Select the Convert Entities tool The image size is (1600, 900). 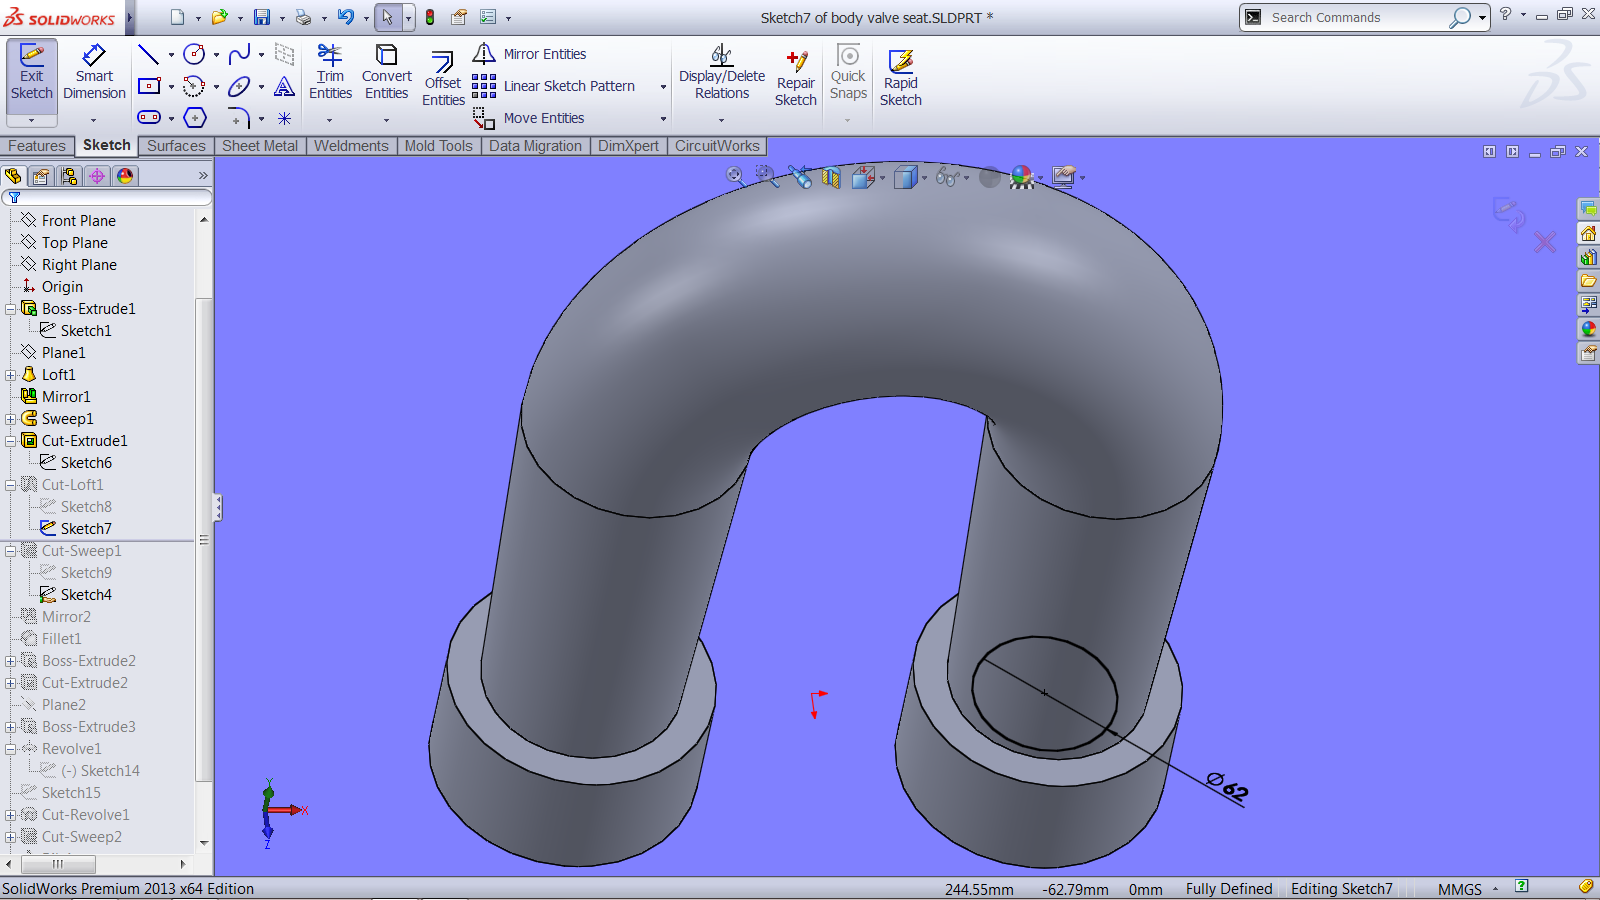(x=386, y=70)
